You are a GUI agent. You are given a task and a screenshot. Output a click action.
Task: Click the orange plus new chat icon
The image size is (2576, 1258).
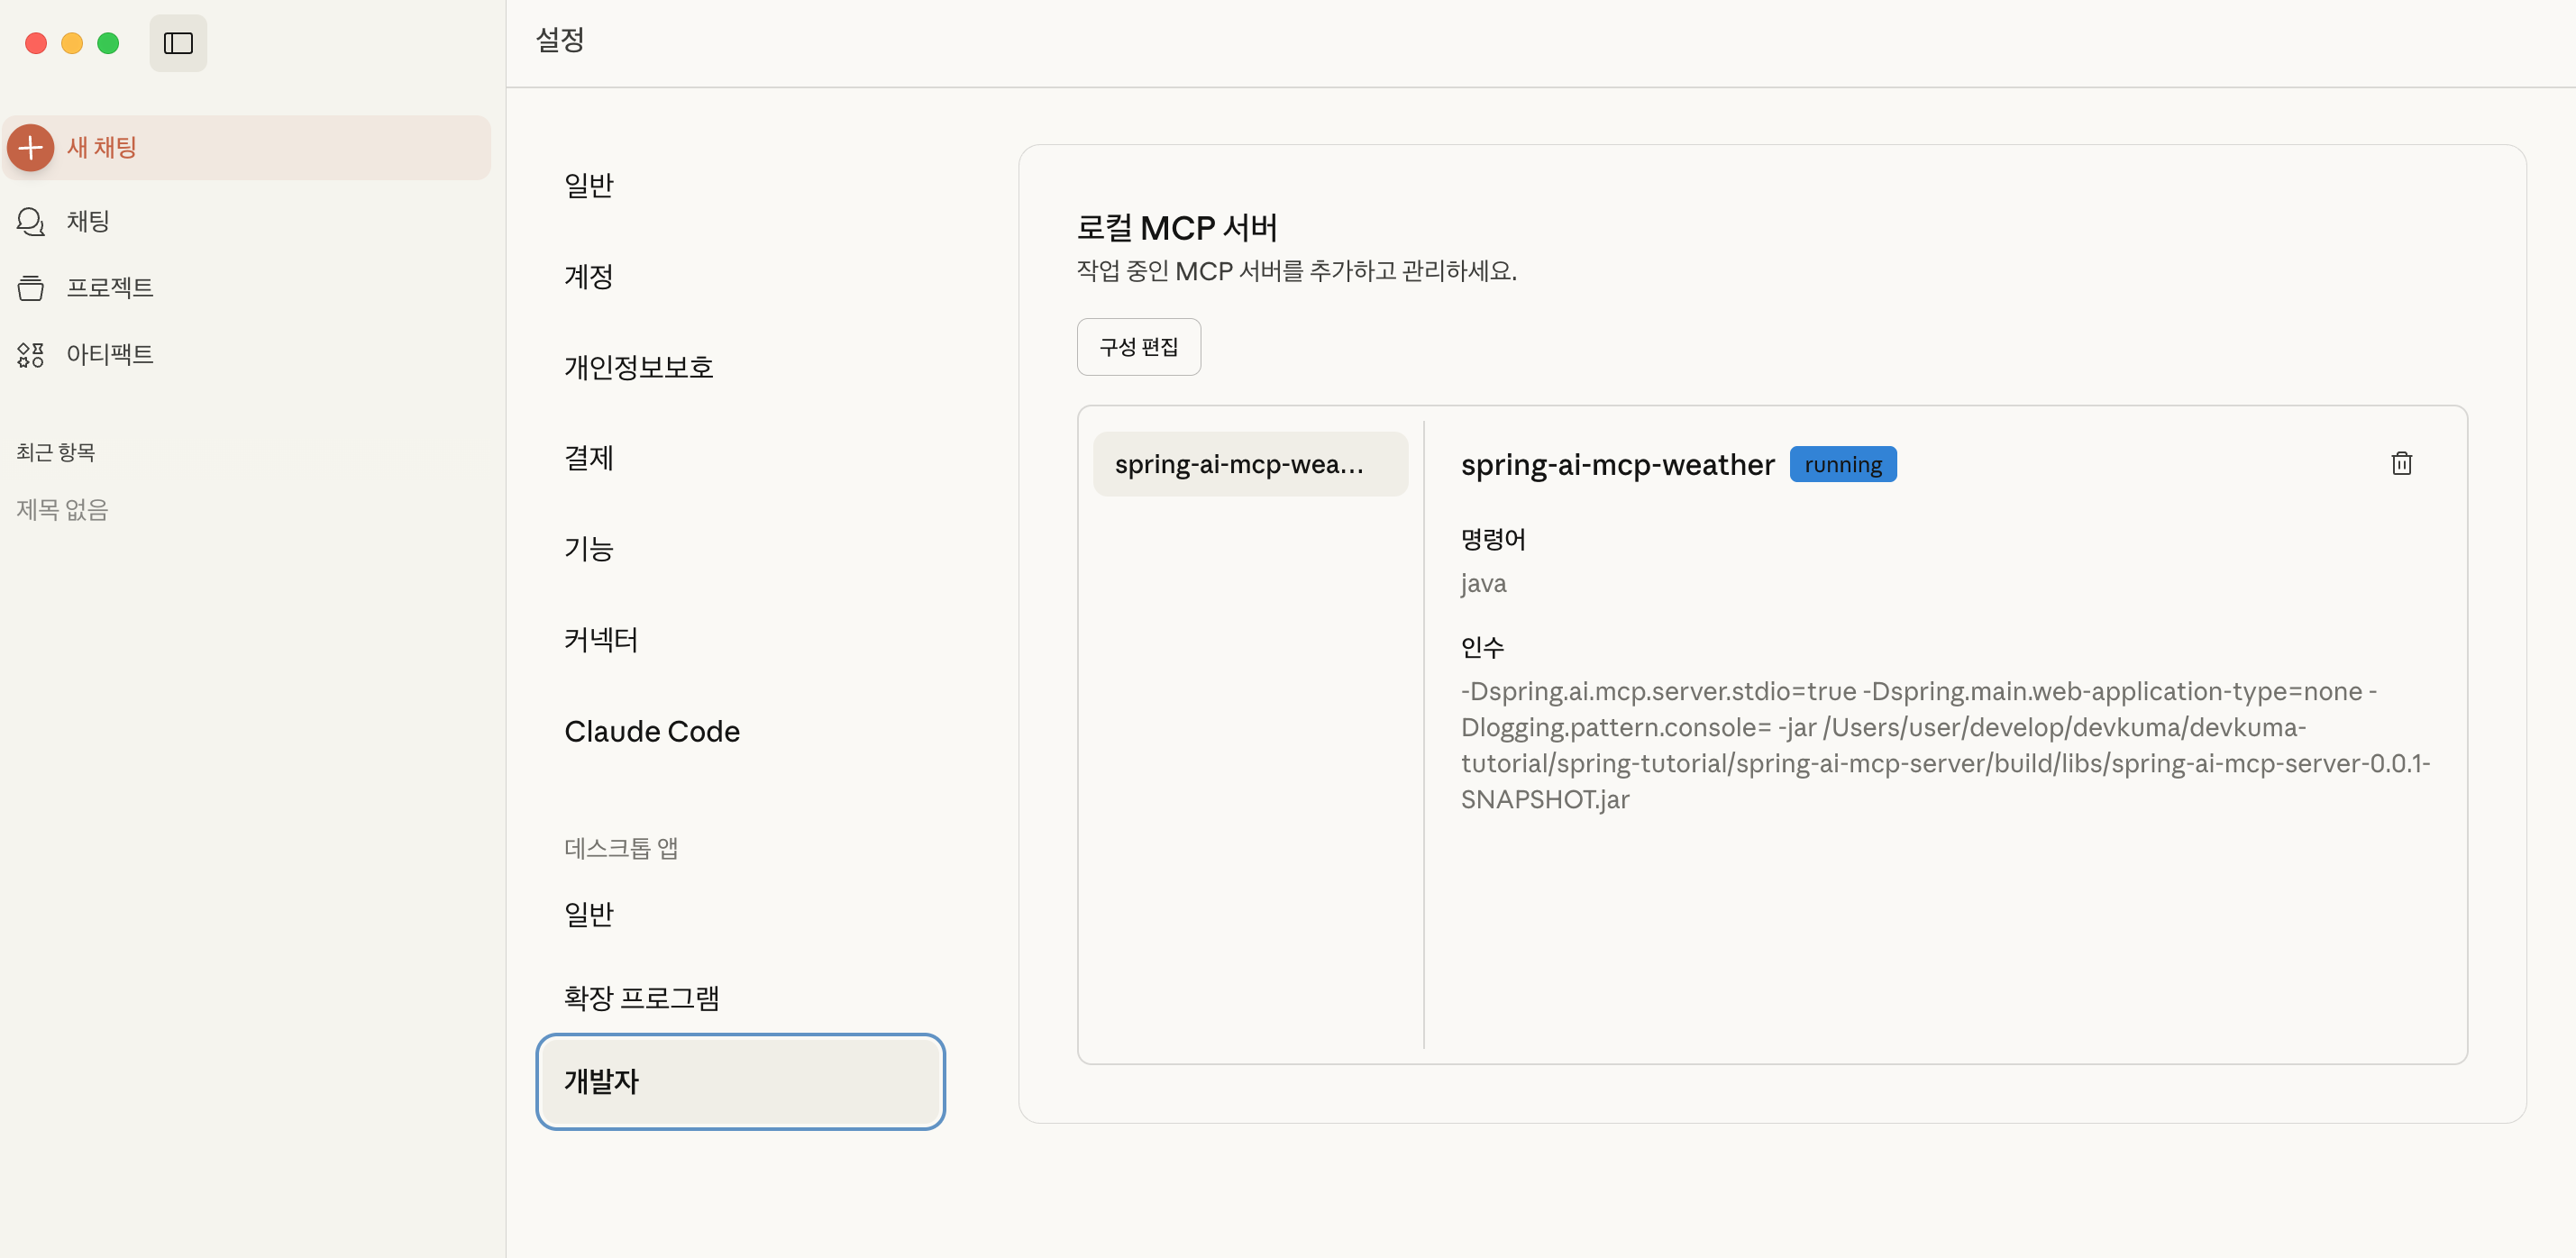[31, 147]
